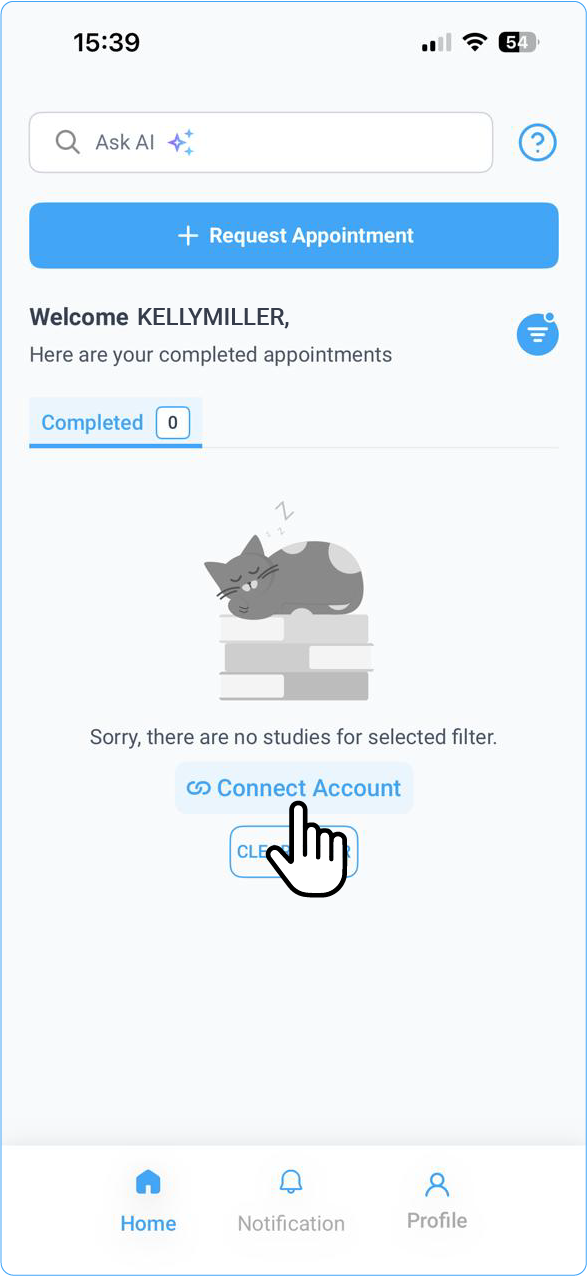This screenshot has height=1276, width=587.
Task: Open the Profile person icon
Action: click(x=436, y=1184)
